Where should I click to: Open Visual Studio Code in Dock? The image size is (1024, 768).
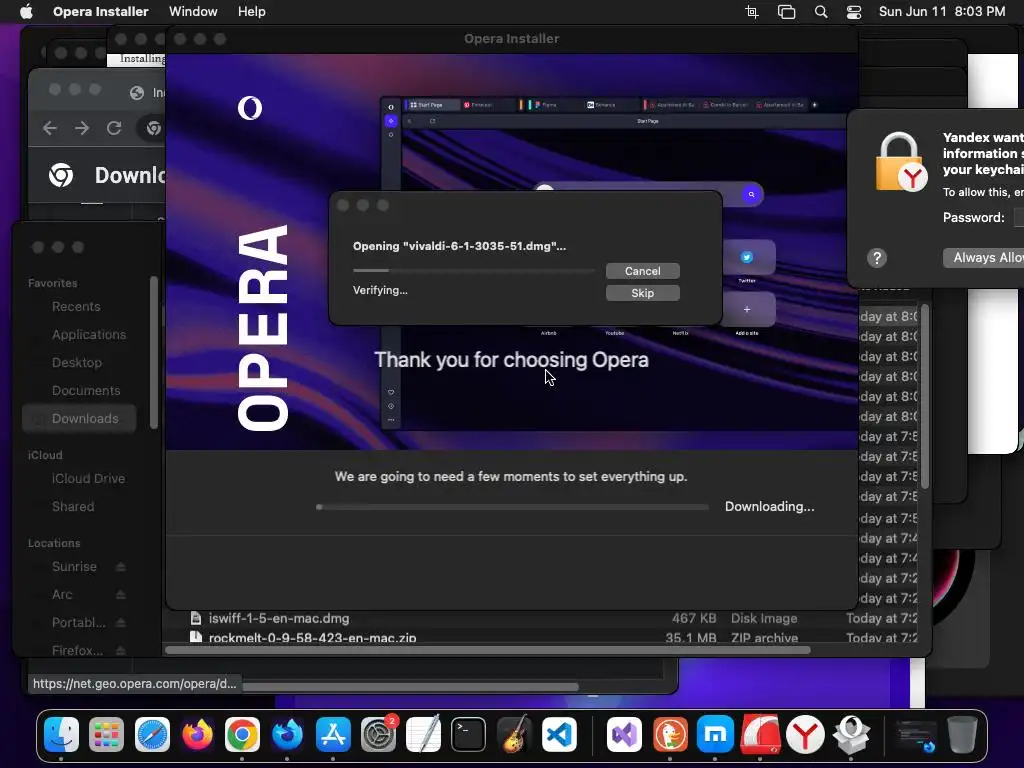point(560,735)
